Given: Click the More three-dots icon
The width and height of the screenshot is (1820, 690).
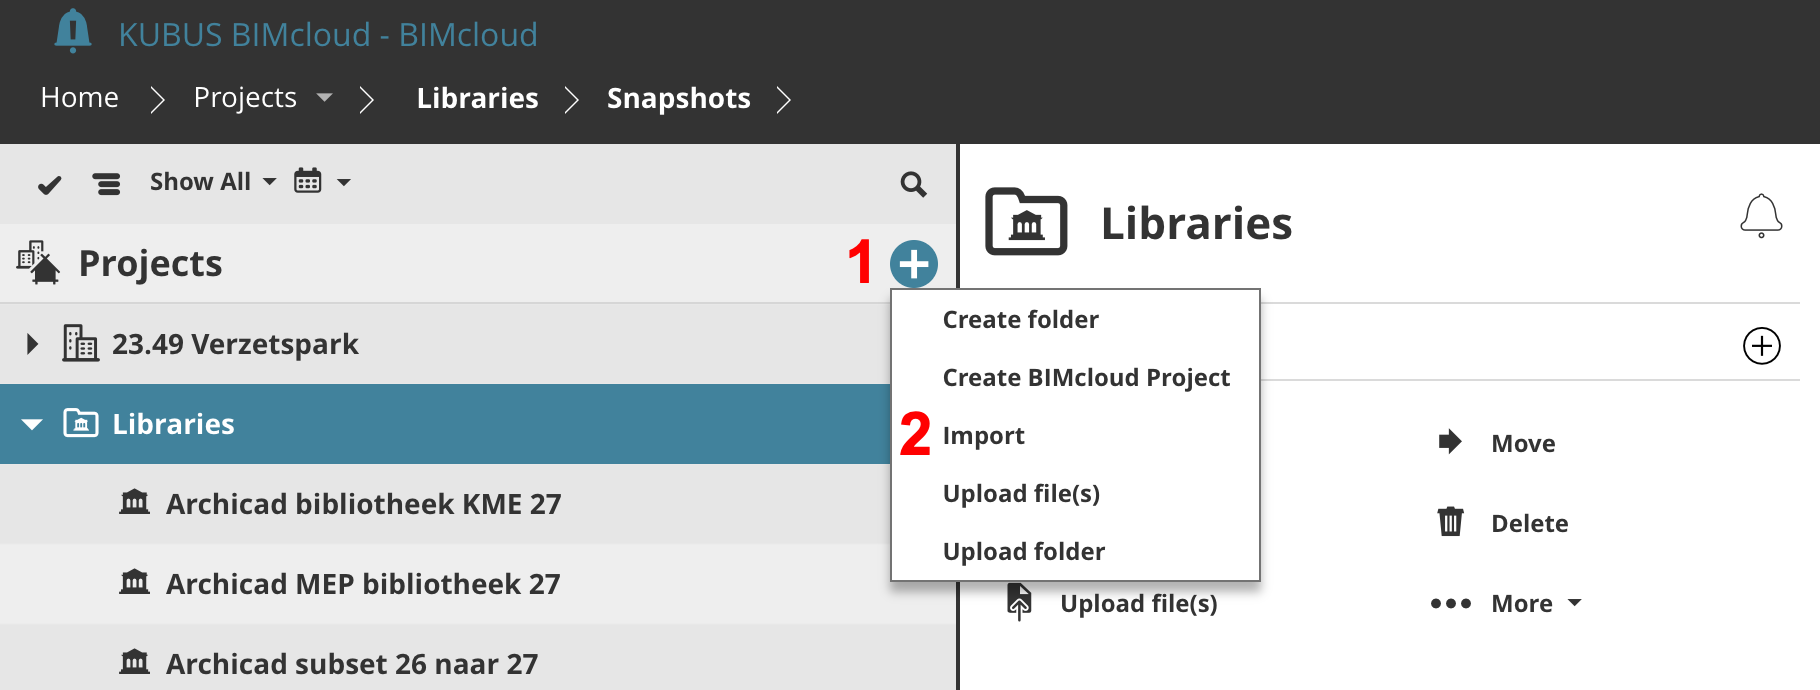Looking at the screenshot, I should point(1450,603).
